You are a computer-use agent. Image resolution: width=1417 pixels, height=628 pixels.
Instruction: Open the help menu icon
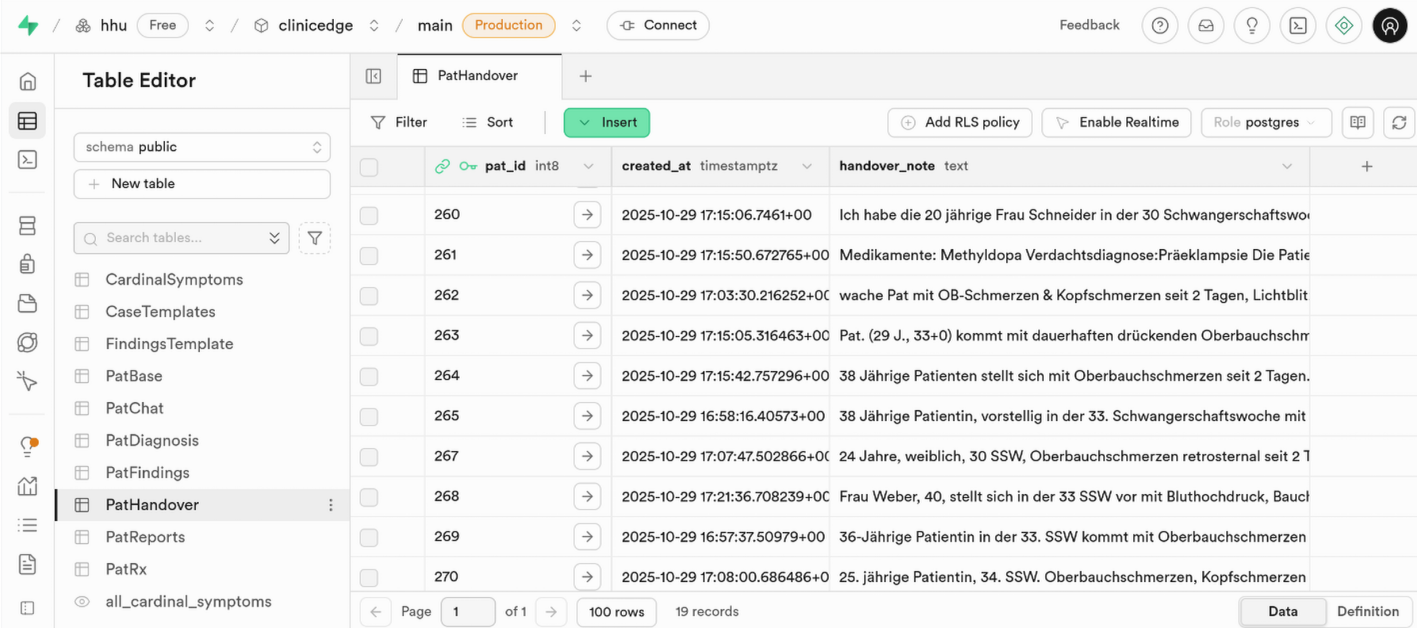pos(1160,26)
